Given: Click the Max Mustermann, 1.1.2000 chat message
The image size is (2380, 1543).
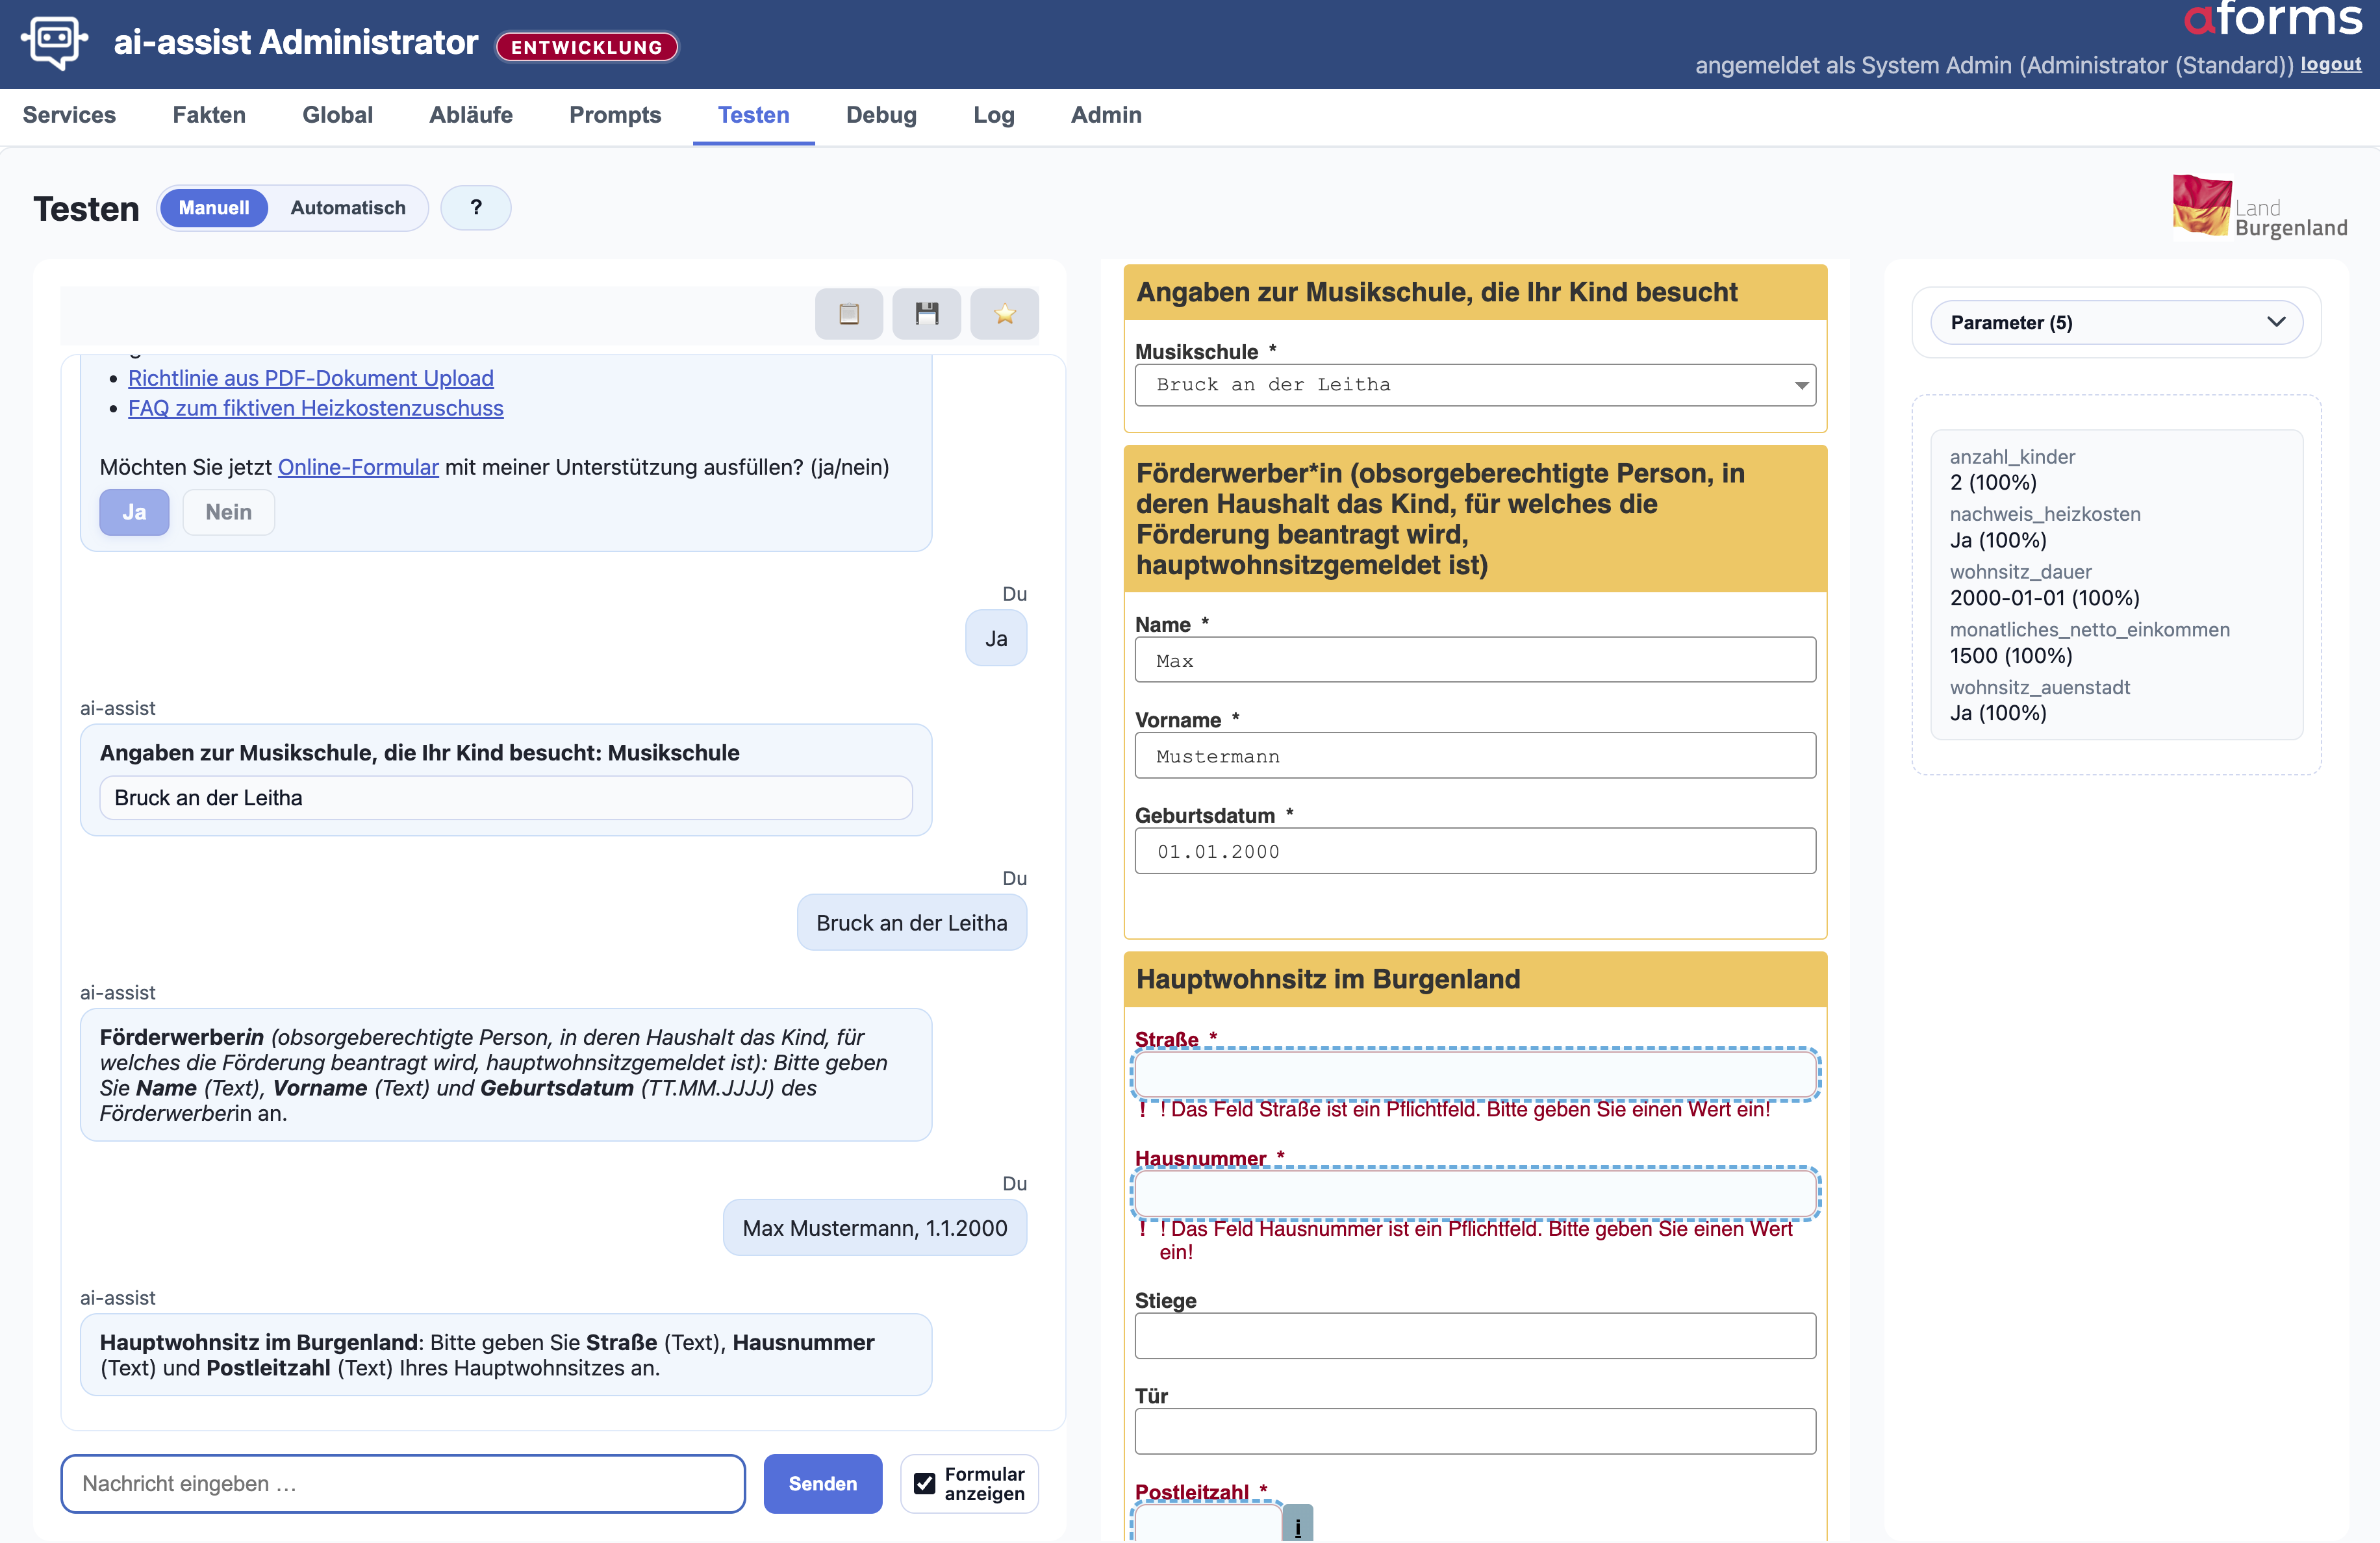Looking at the screenshot, I should point(875,1228).
